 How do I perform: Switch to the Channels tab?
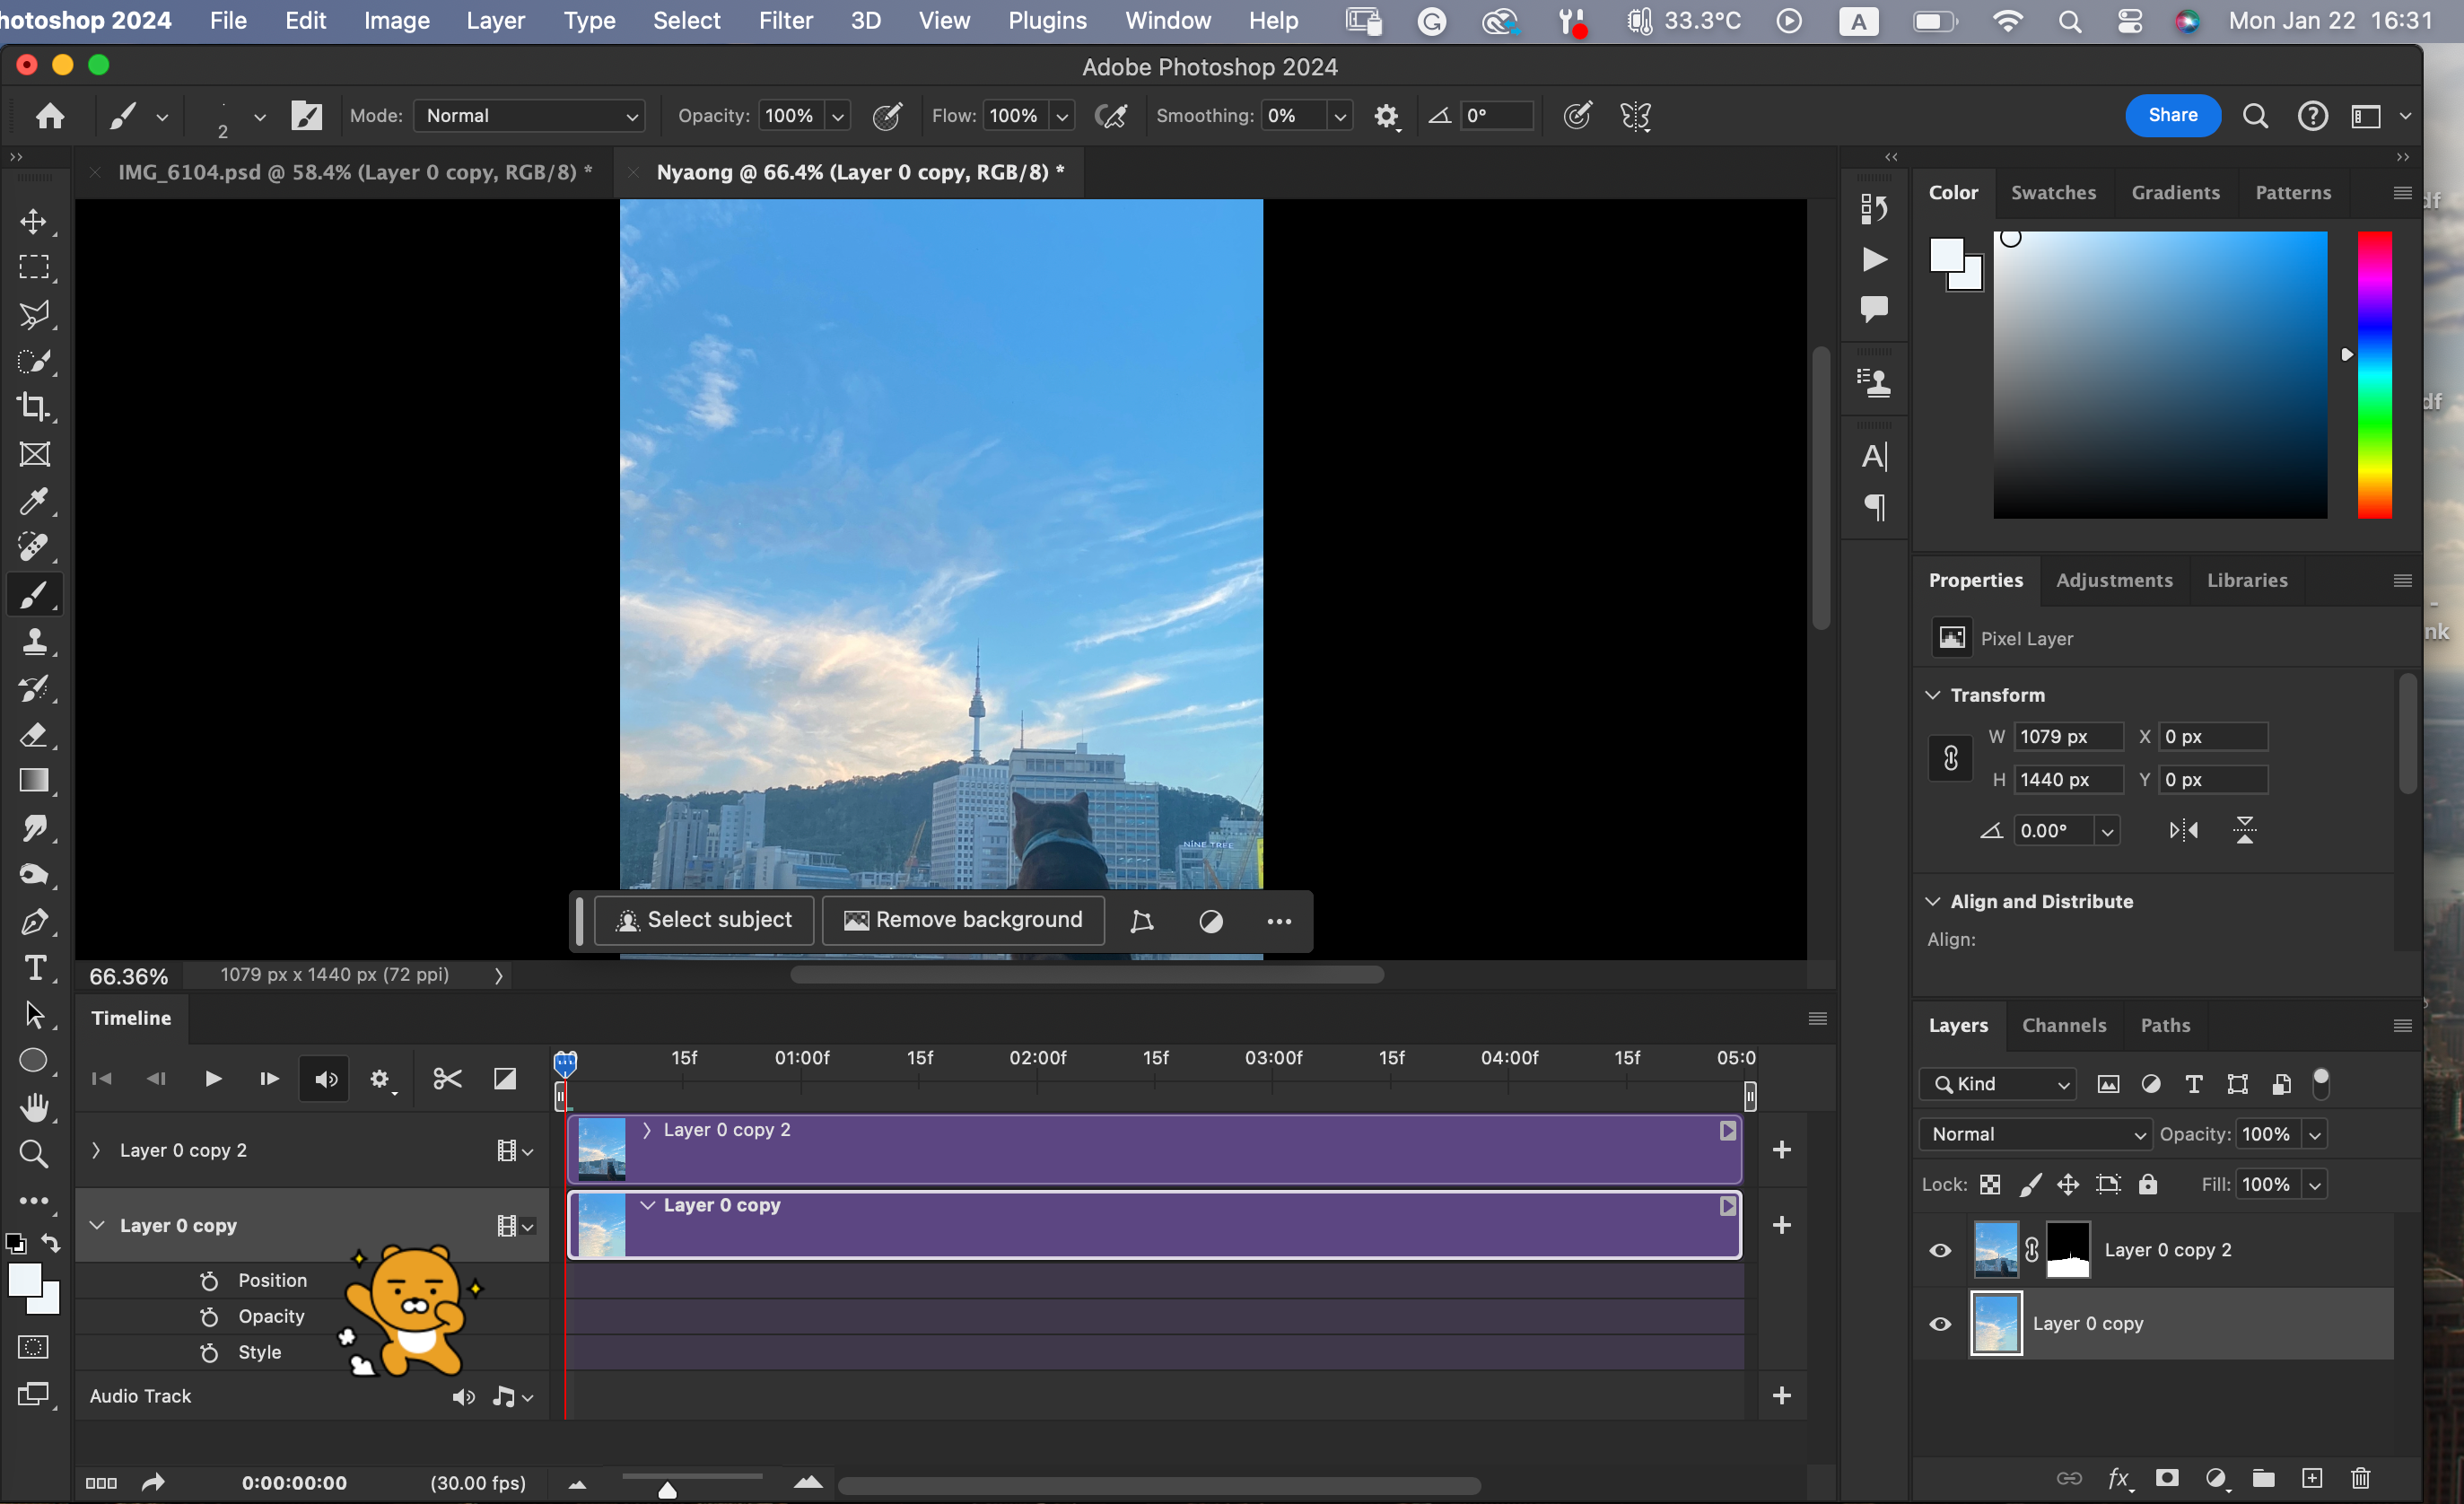click(2063, 1025)
